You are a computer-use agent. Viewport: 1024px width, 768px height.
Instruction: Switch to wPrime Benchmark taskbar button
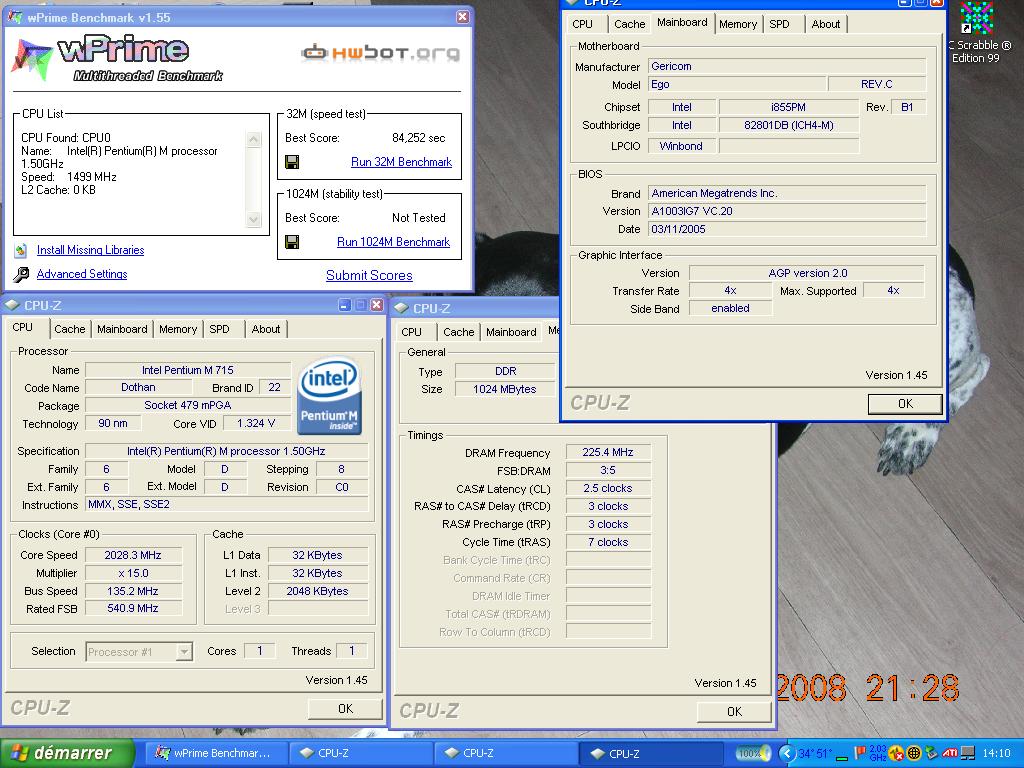[217, 753]
